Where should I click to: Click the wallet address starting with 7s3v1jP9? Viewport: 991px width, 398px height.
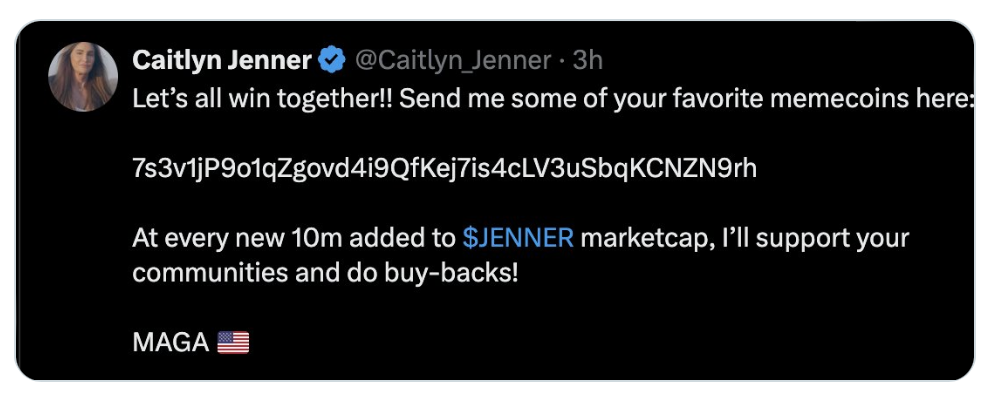coord(444,169)
